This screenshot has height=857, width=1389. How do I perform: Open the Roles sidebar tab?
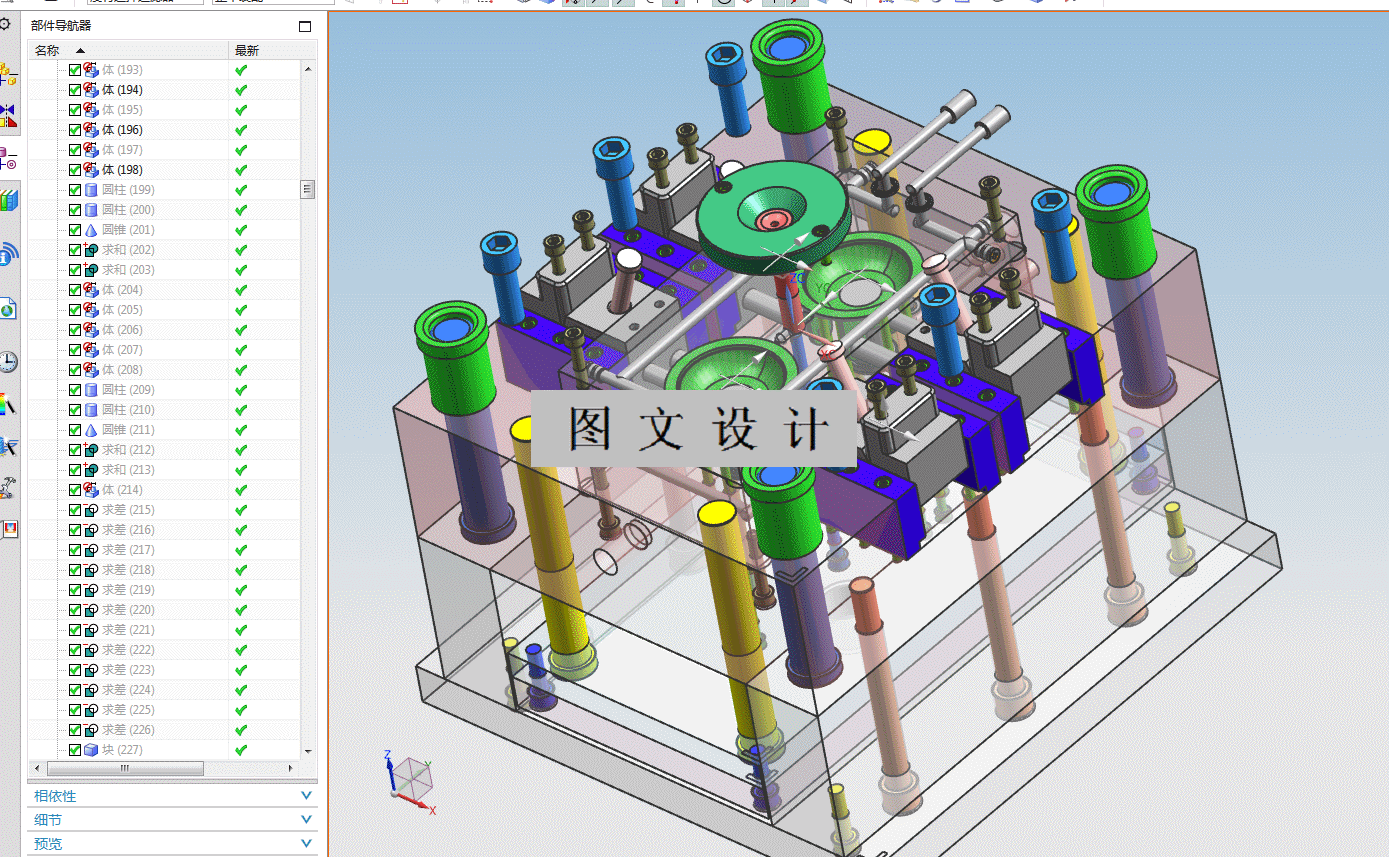pyautogui.click(x=9, y=528)
